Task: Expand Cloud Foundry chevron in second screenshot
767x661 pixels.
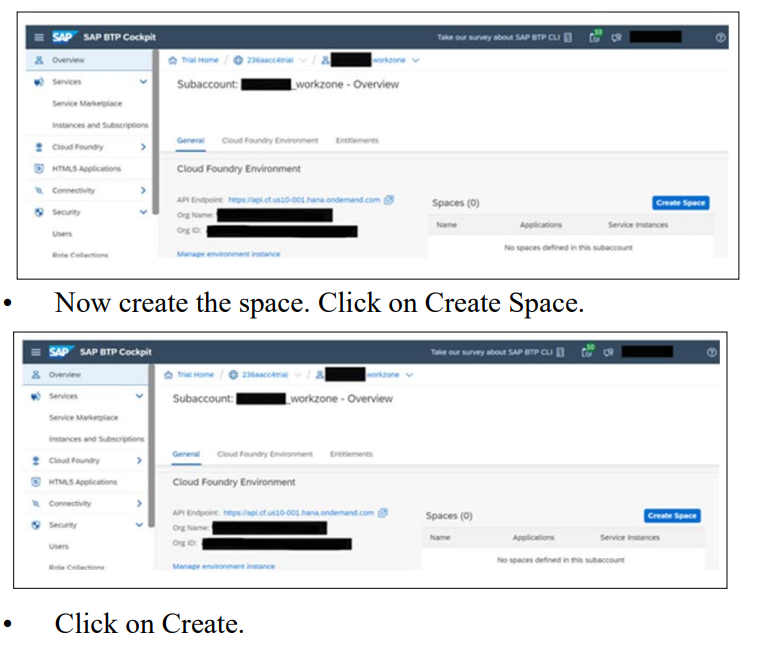Action: (x=139, y=460)
